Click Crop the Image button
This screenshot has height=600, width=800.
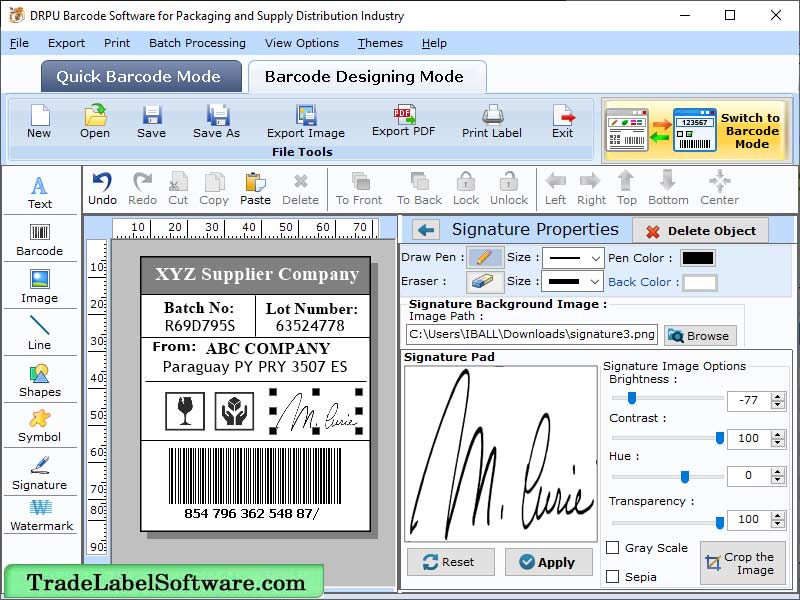point(742,563)
